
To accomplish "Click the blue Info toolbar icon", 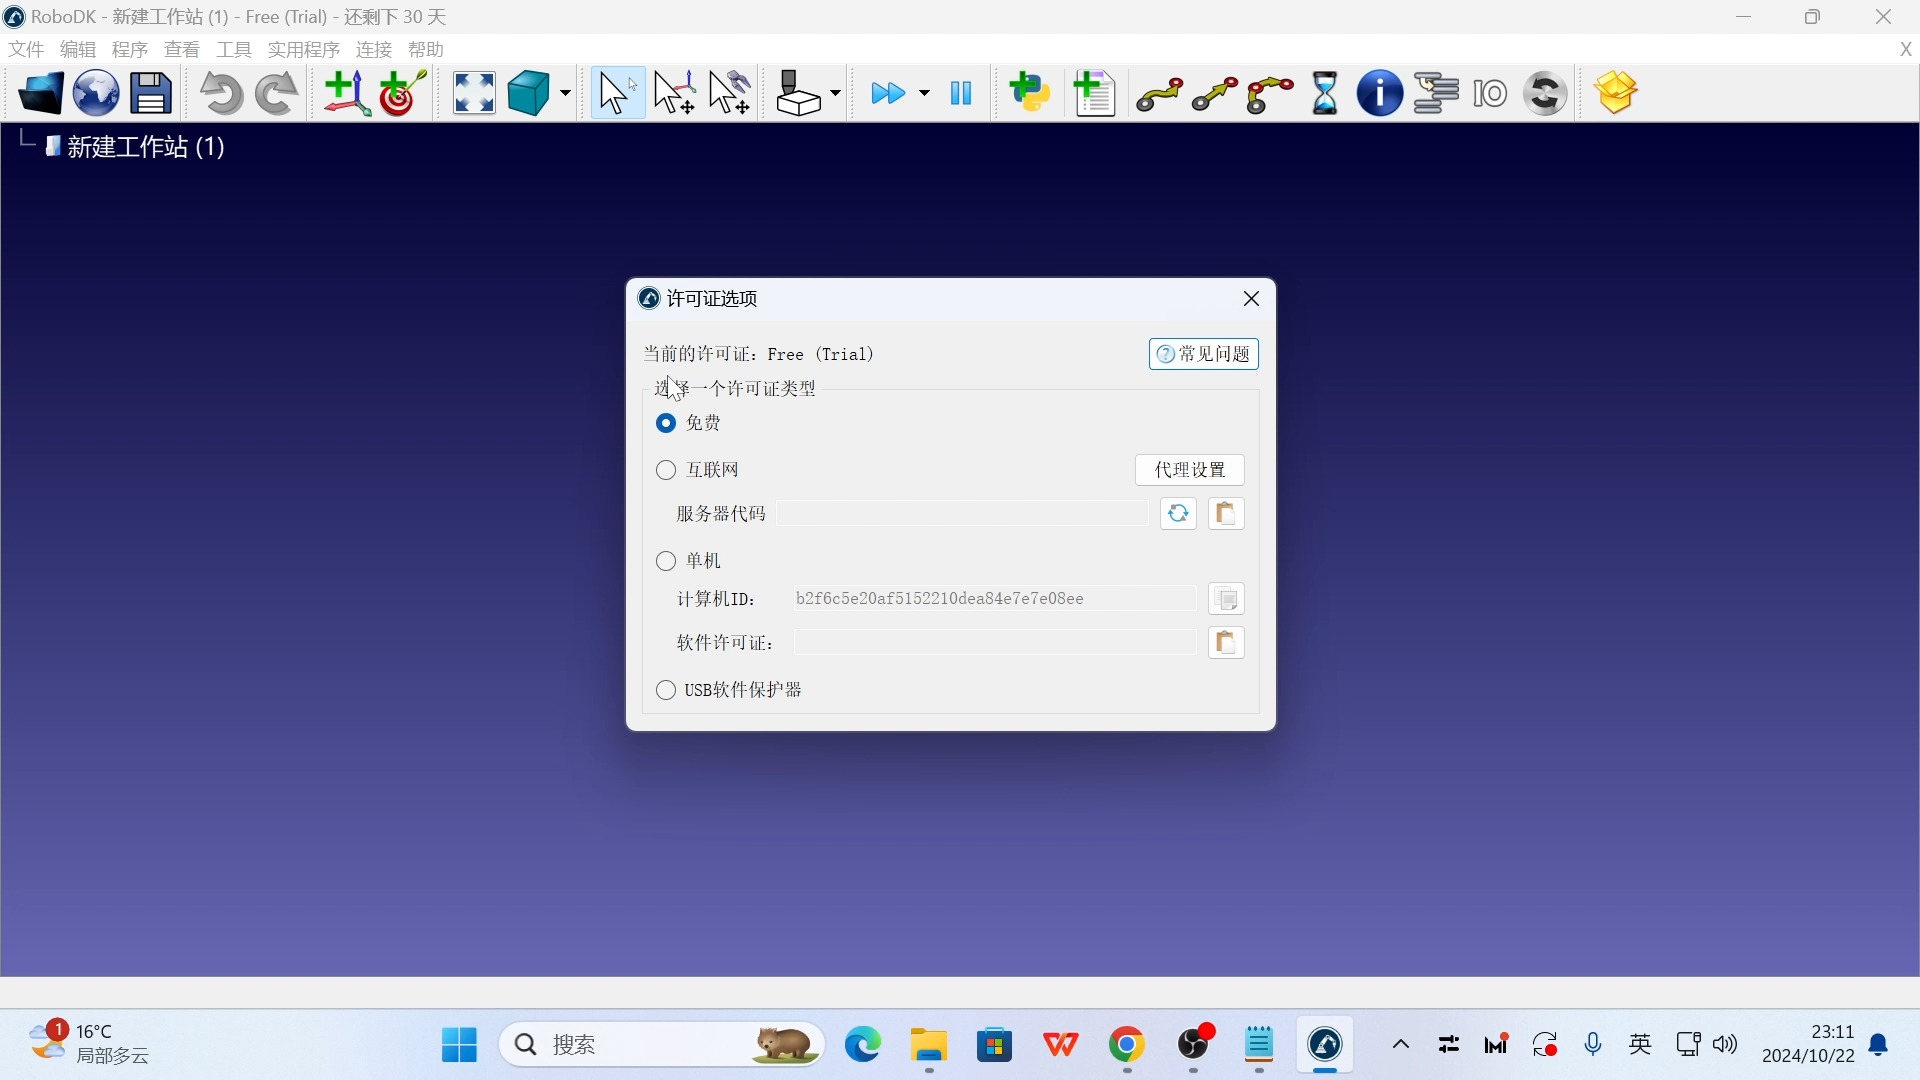I will (1380, 92).
